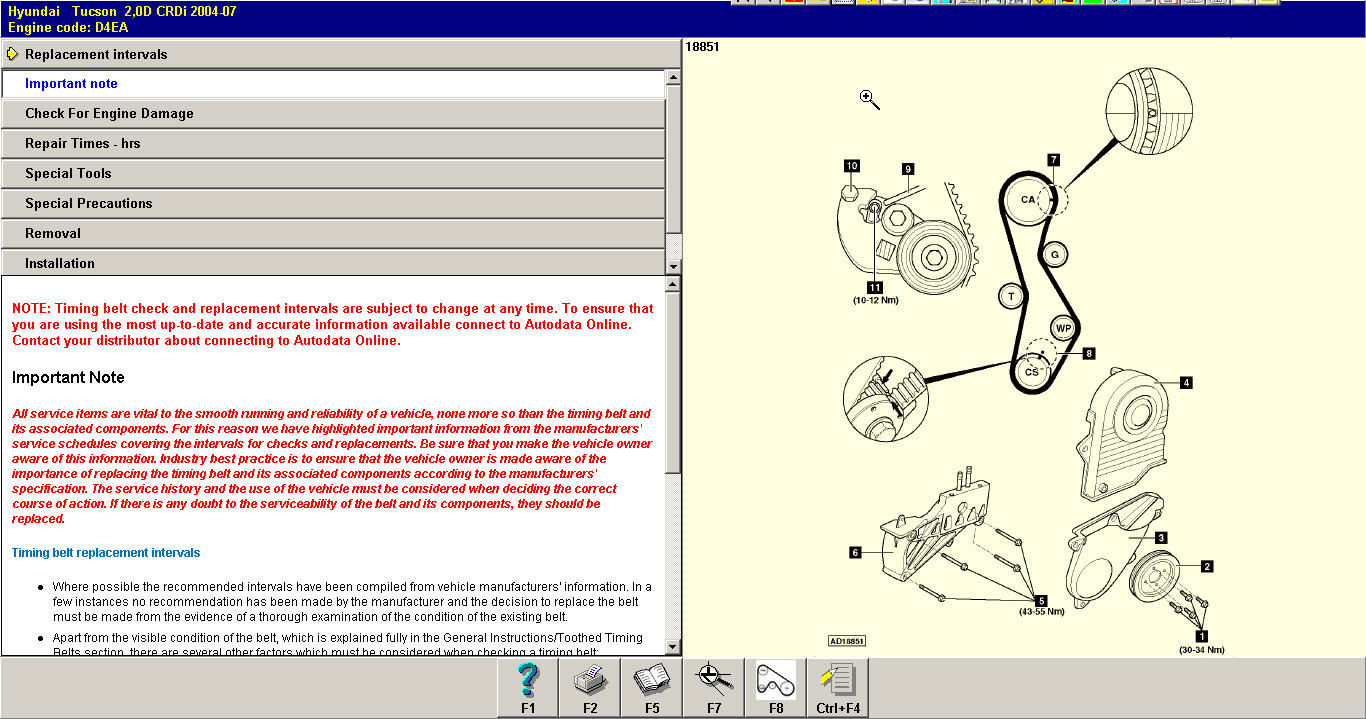Click the yellow arrow beside Replacement intervals
The width and height of the screenshot is (1366, 719).
[12, 54]
